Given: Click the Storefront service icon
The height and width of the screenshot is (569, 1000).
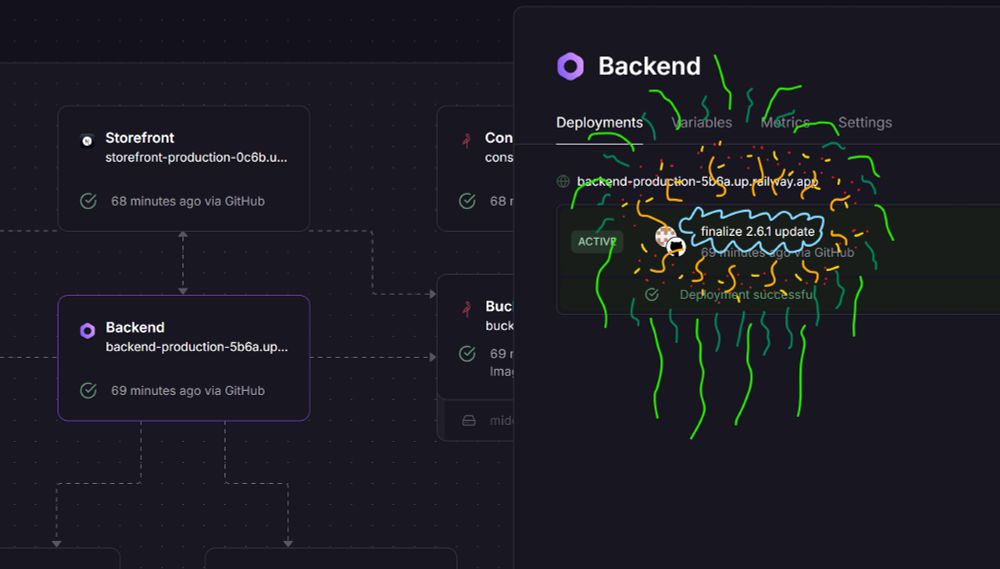Looking at the screenshot, I should click(x=87, y=140).
